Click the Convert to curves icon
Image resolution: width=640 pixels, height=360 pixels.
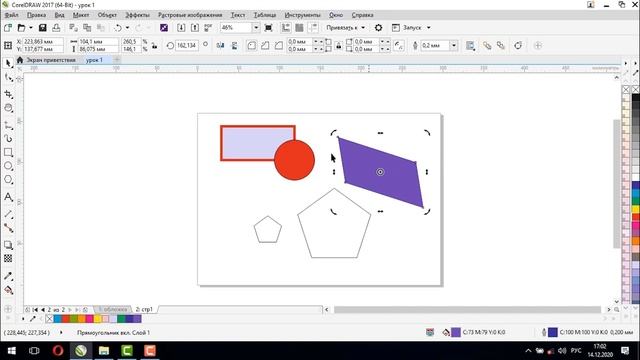[518, 45]
